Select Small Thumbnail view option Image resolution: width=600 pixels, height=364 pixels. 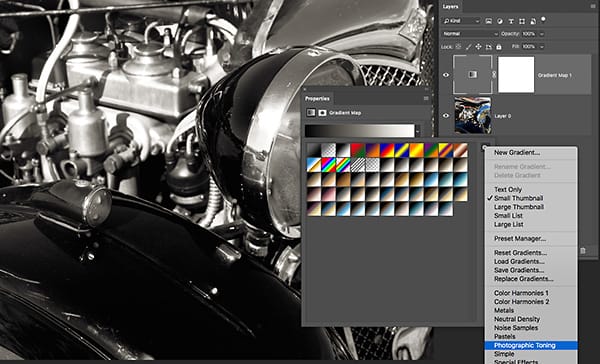518,198
